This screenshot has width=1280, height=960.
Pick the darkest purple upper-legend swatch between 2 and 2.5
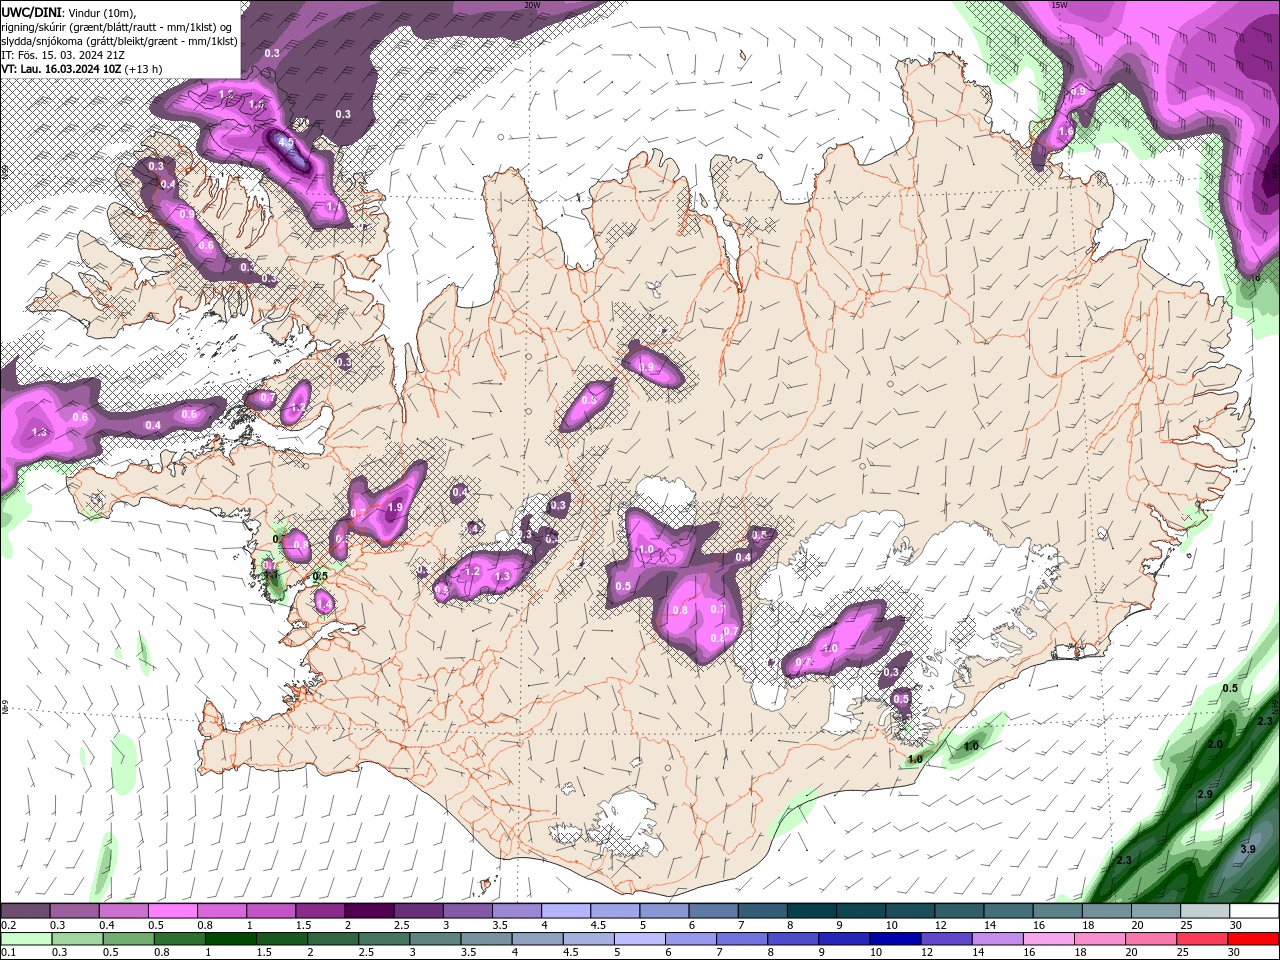pos(369,911)
